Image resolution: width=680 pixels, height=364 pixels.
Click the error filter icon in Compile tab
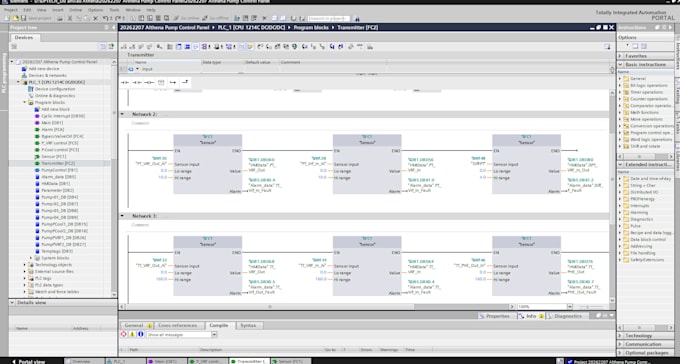[124, 334]
